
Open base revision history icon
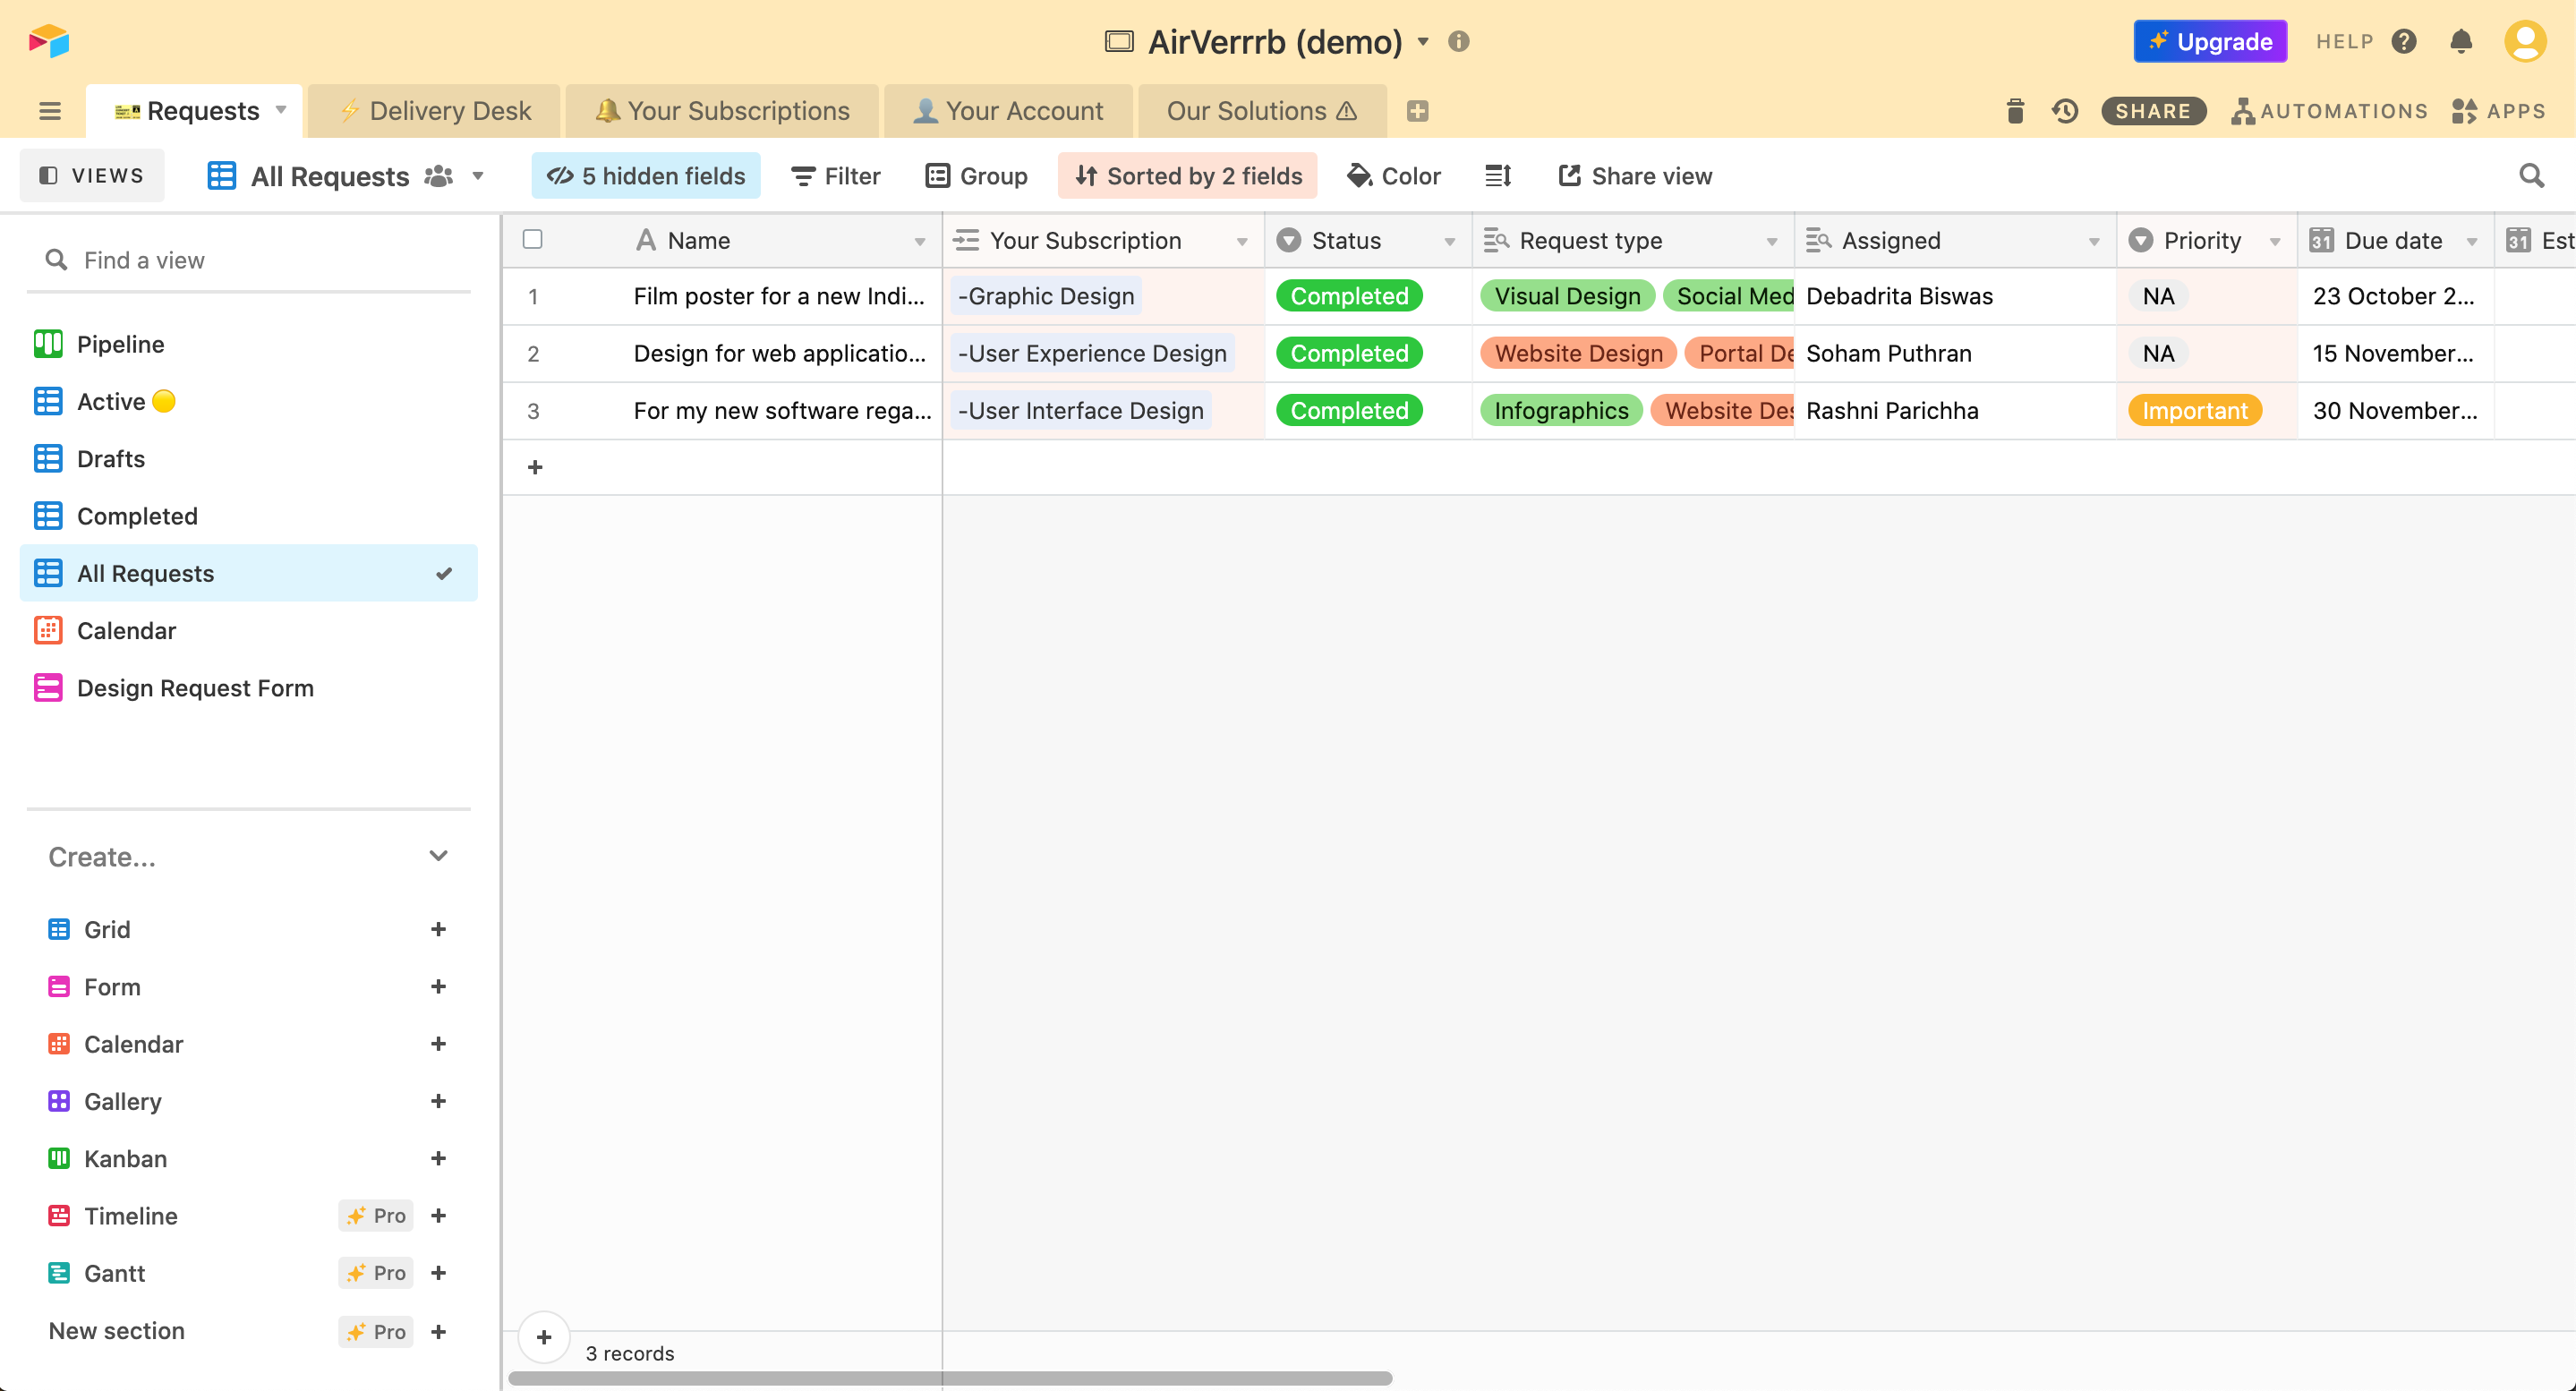(2065, 111)
